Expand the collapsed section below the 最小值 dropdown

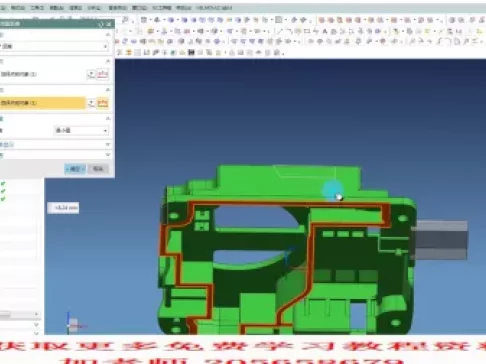[55, 145]
